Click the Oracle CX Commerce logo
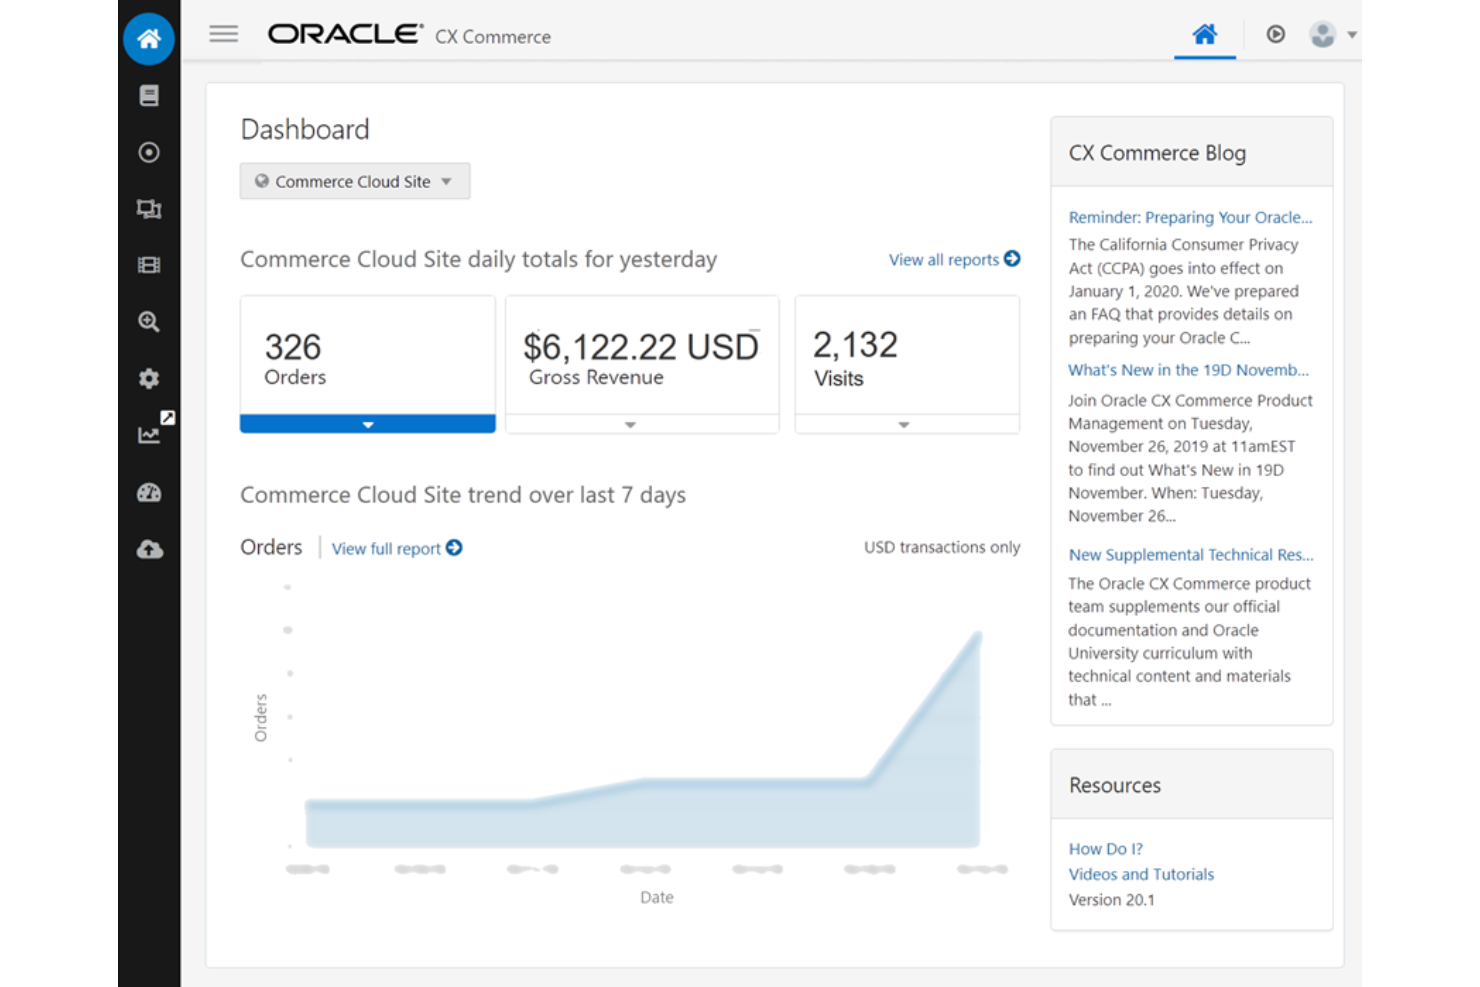Image resolution: width=1480 pixels, height=987 pixels. coord(409,35)
